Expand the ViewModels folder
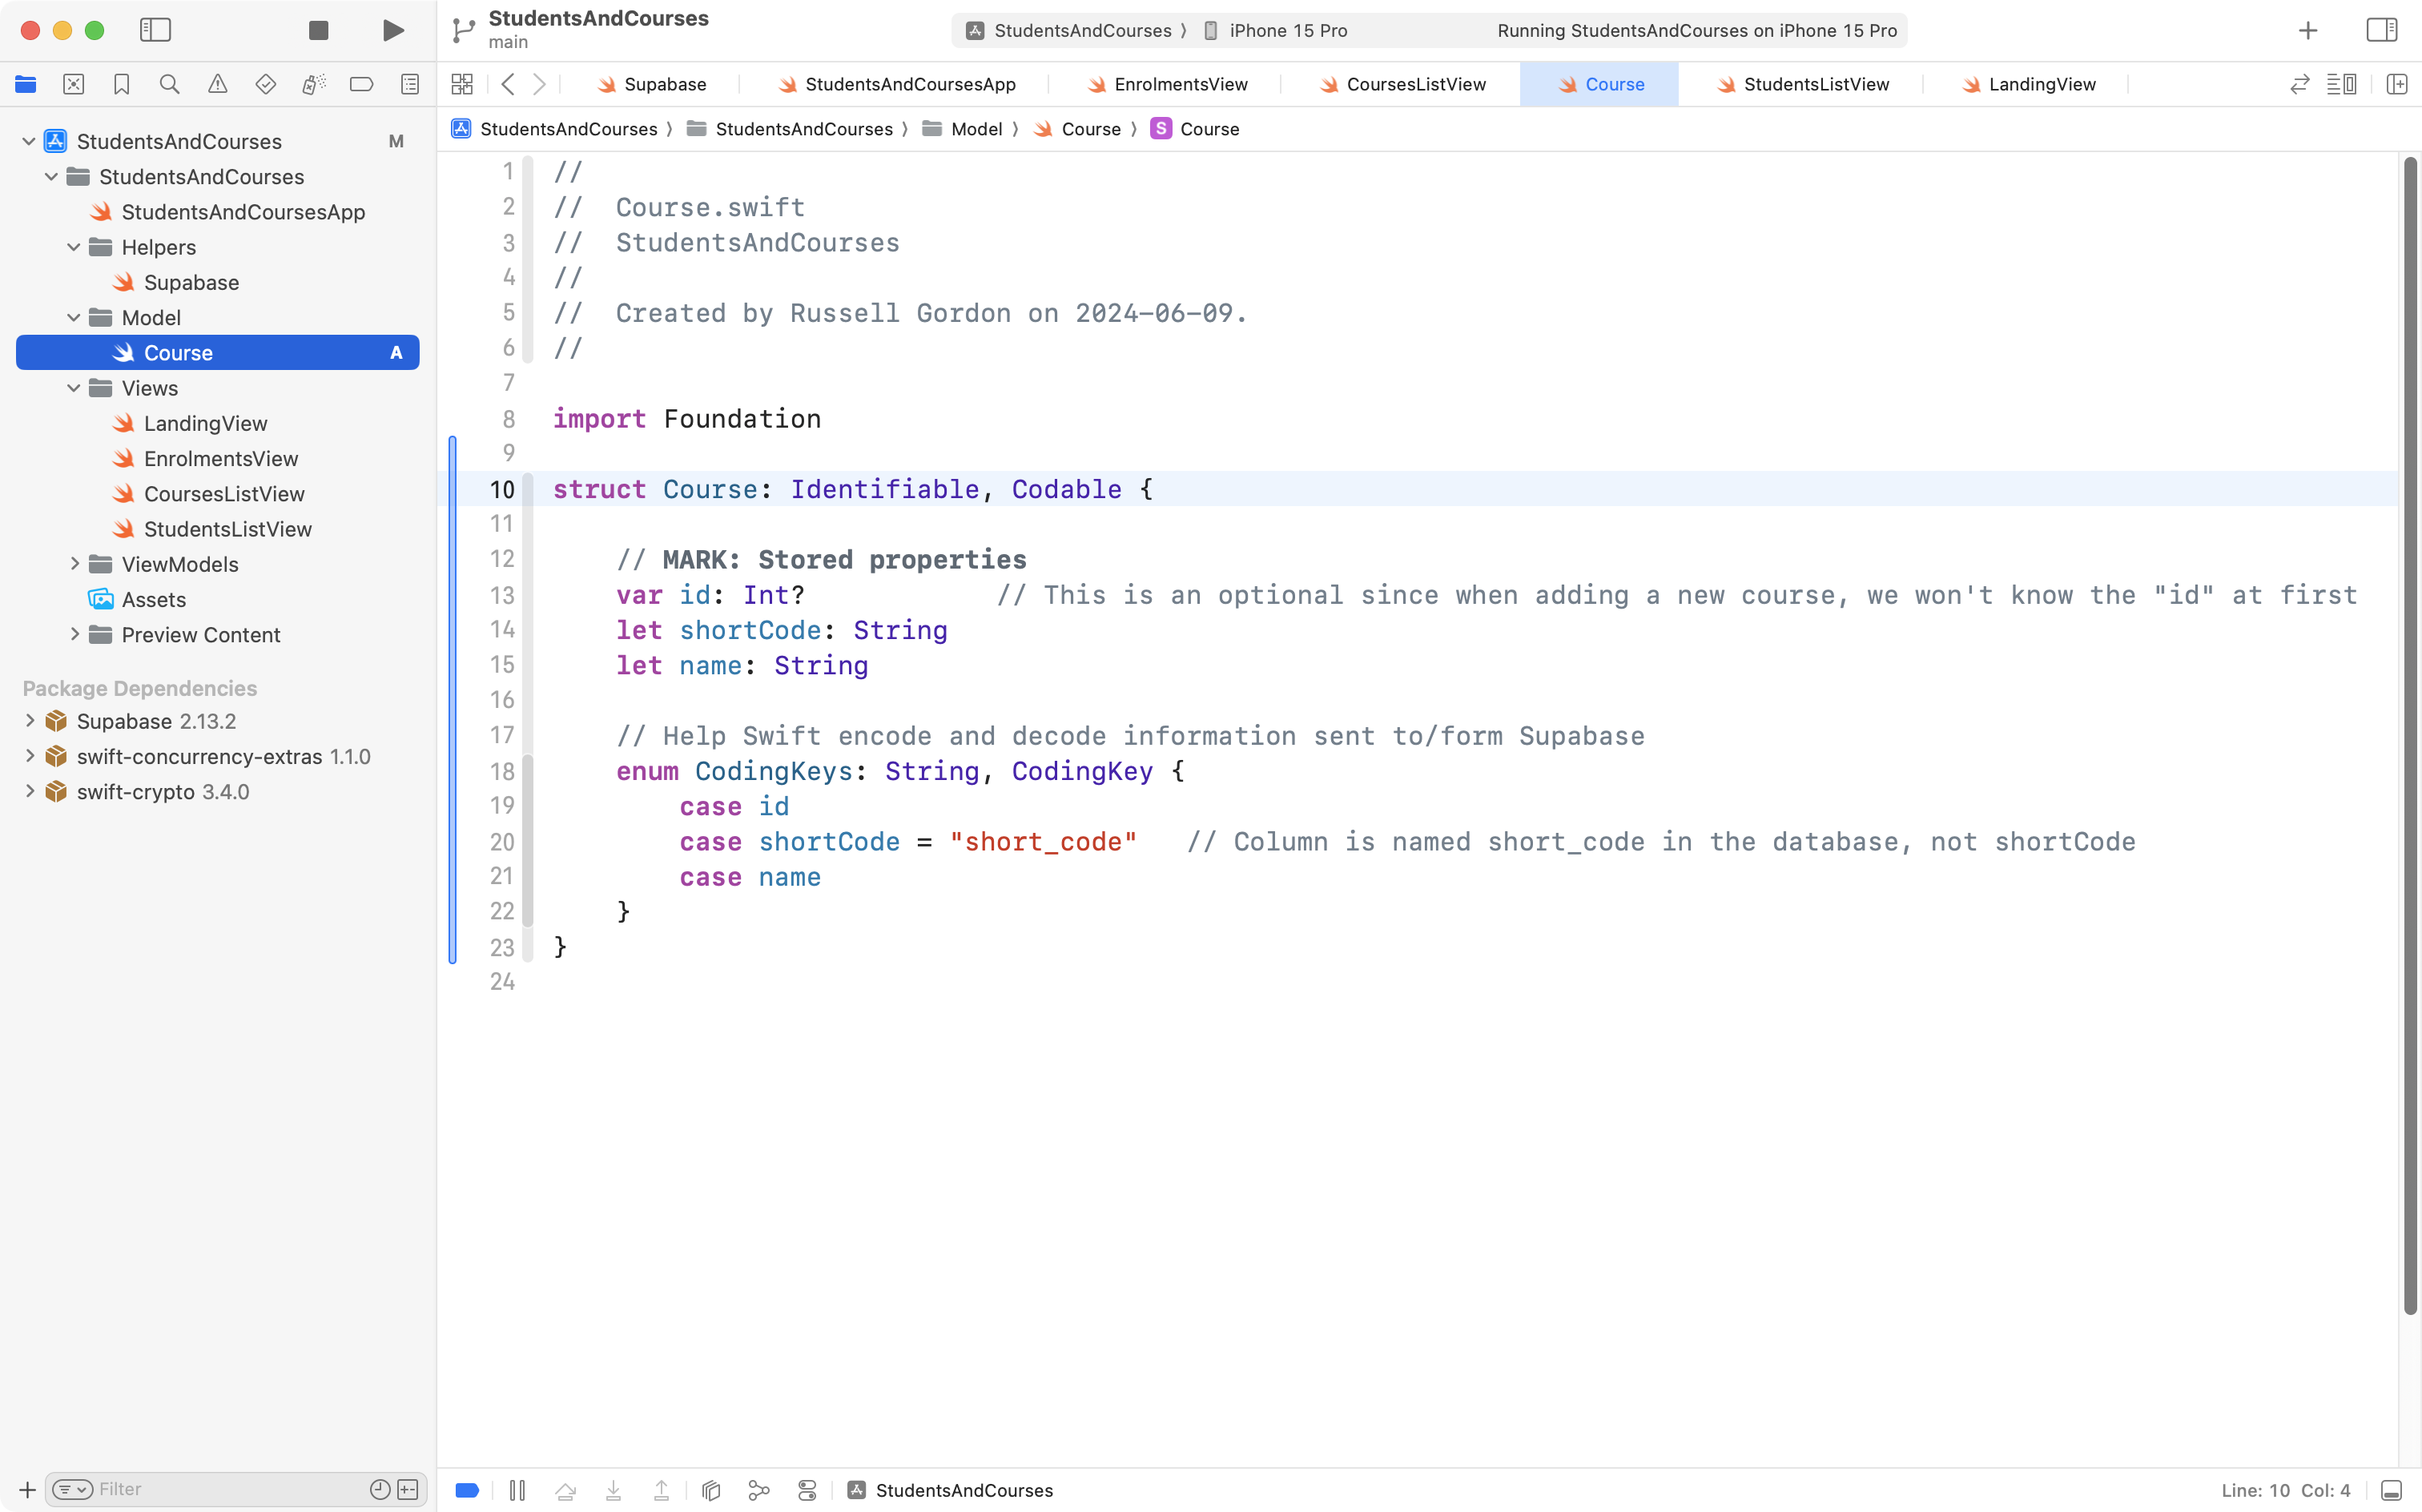The height and width of the screenshot is (1512, 2422). coord(74,564)
